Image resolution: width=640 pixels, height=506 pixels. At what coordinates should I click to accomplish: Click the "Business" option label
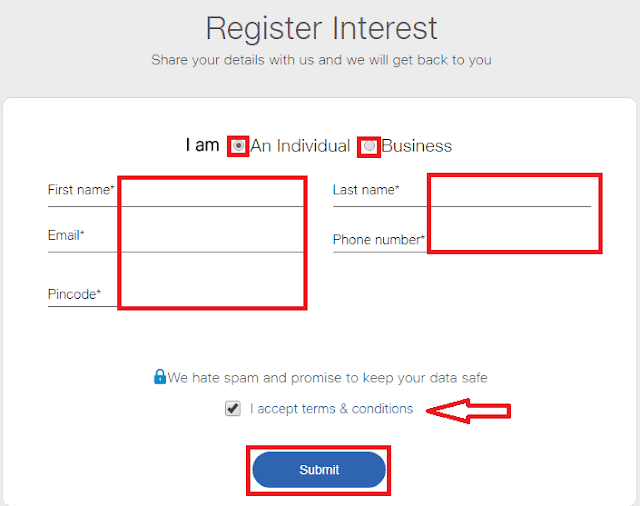(x=417, y=146)
